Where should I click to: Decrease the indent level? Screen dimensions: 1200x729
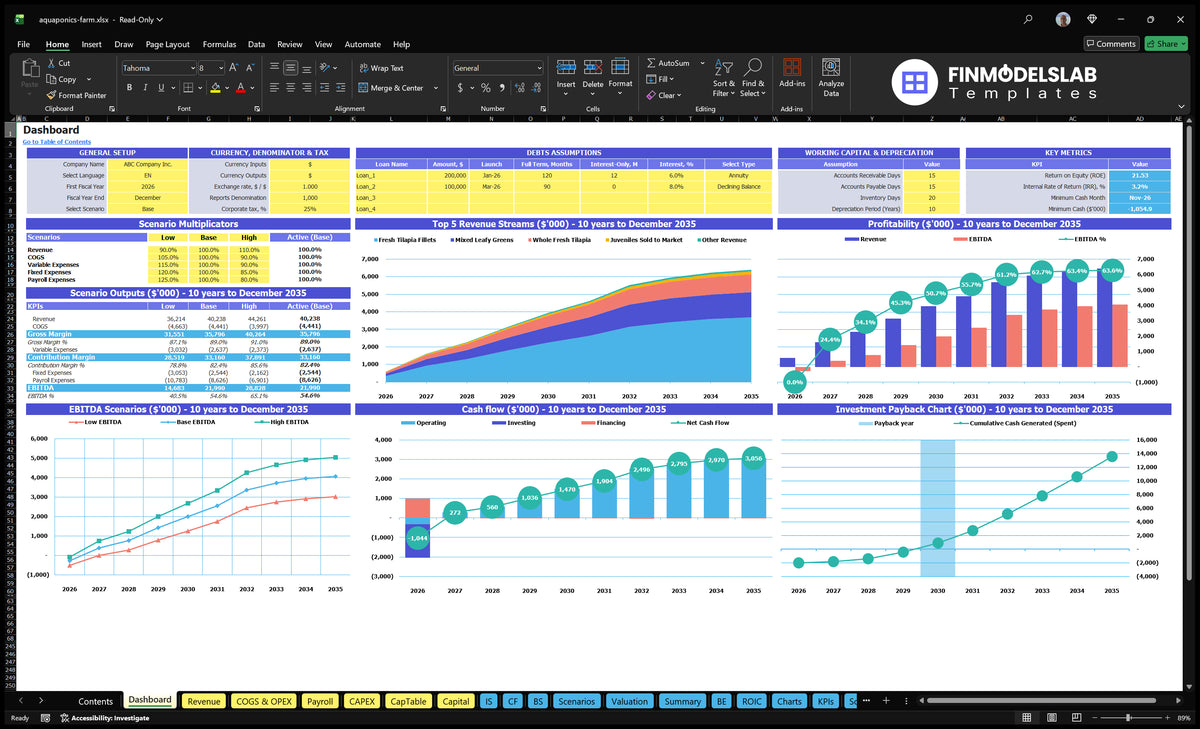pos(324,88)
